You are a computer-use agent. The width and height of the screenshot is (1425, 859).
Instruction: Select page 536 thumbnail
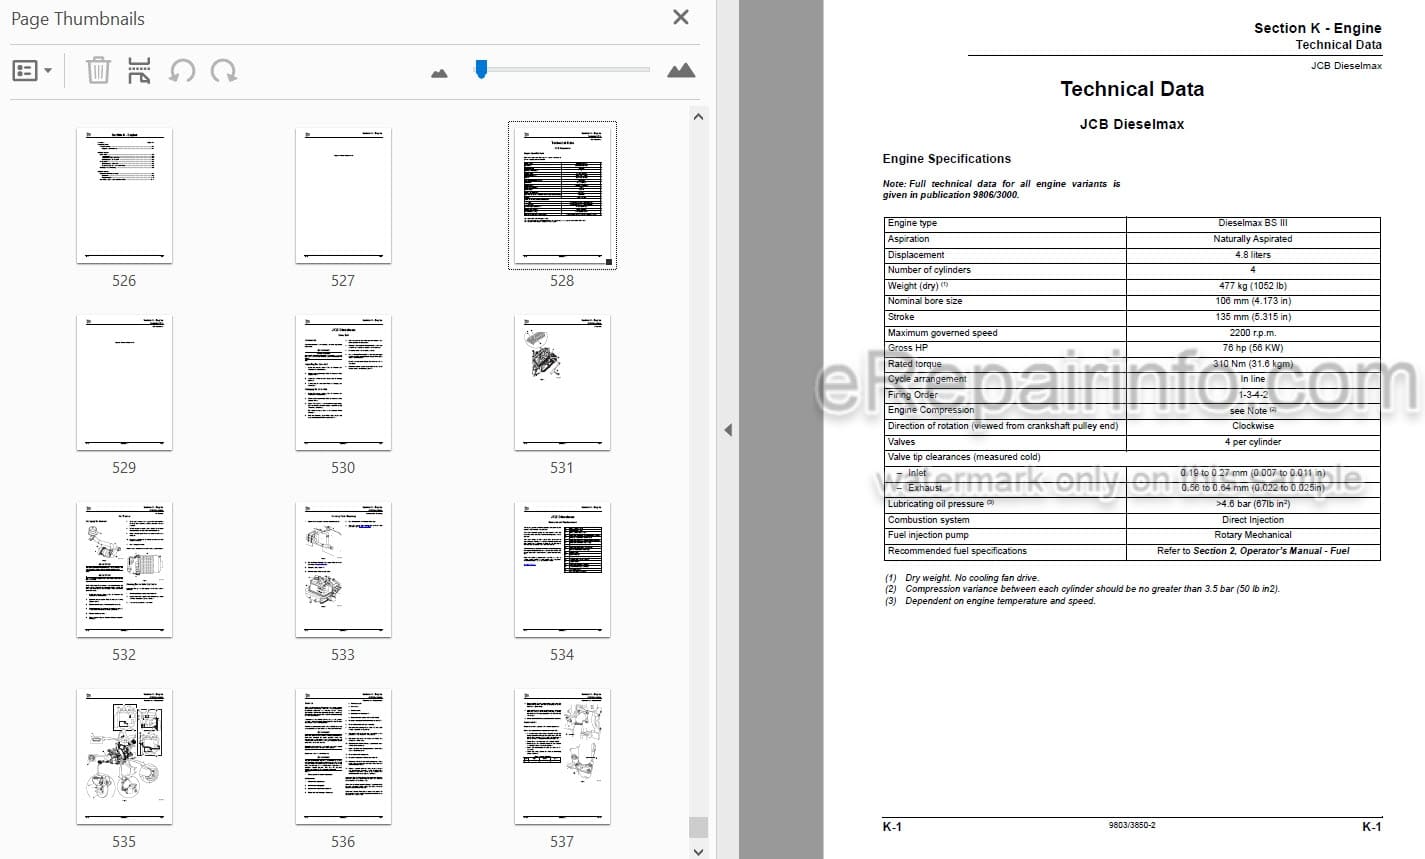pyautogui.click(x=343, y=756)
